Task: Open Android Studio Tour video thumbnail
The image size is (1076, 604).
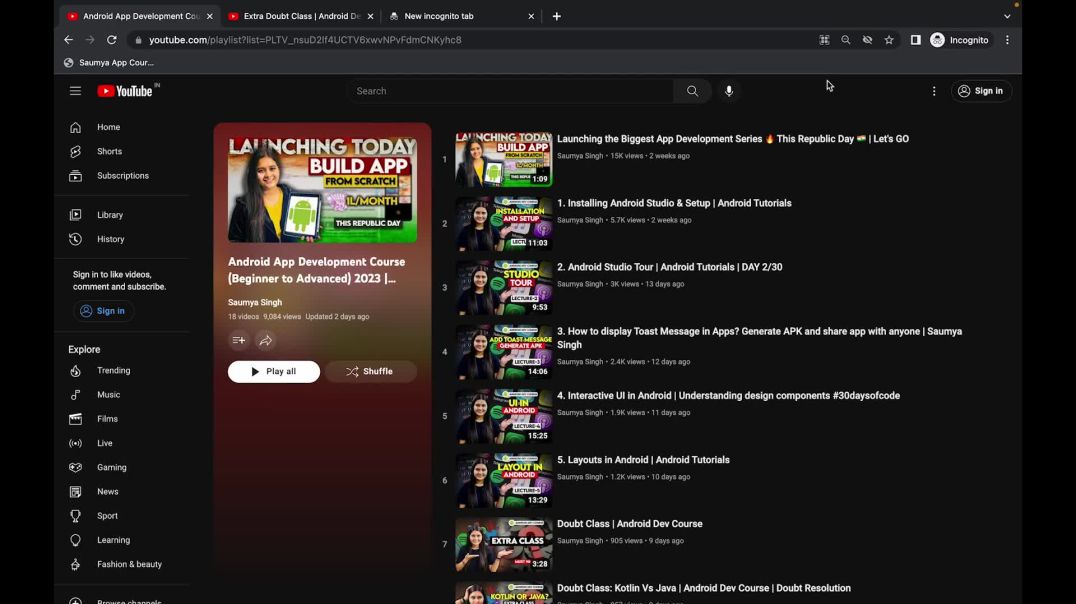Action: [x=504, y=288]
